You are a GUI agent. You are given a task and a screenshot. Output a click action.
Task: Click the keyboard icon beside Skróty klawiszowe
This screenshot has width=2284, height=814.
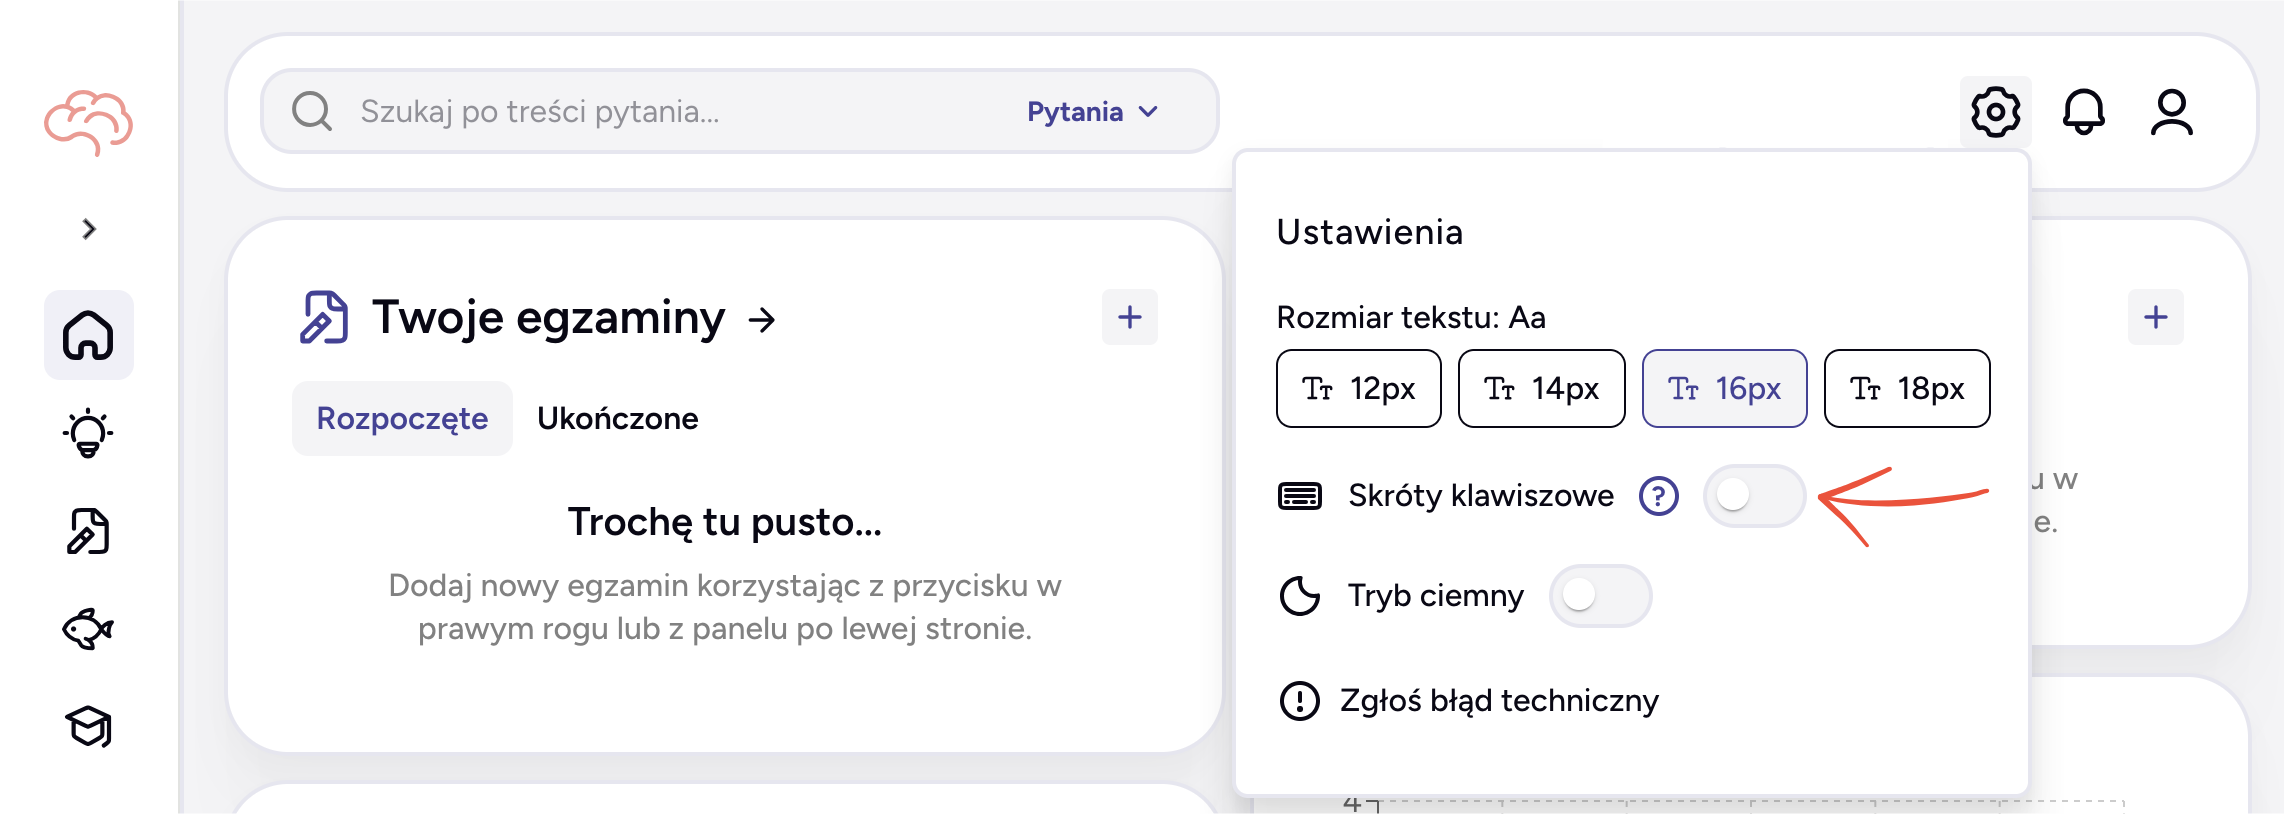click(x=1300, y=495)
